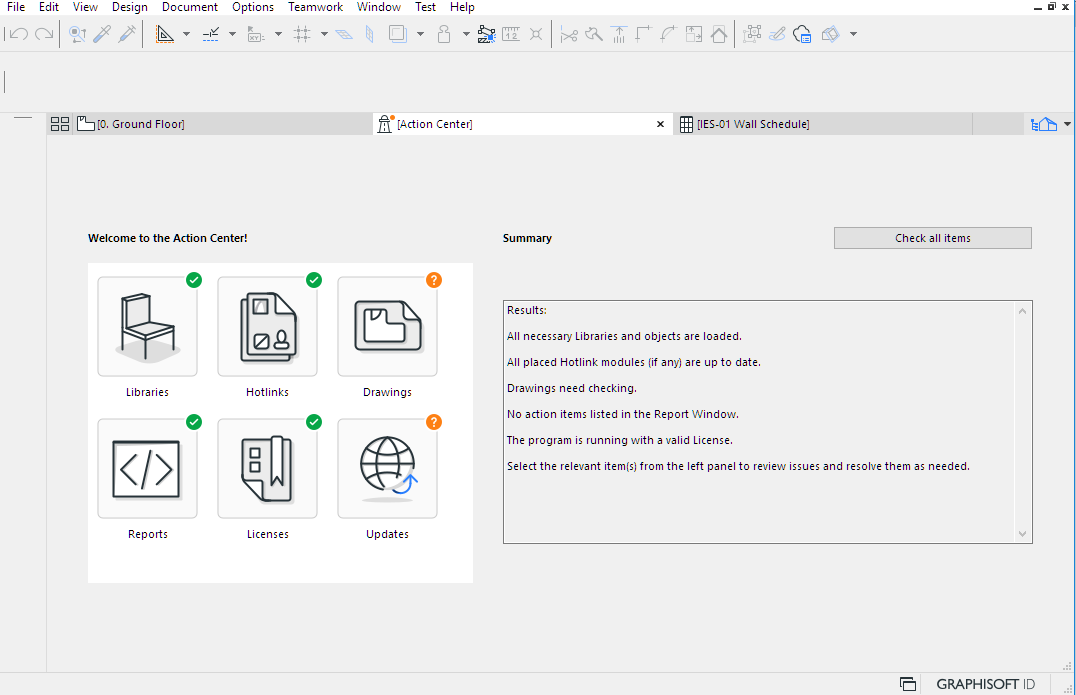Open the Design menu
The width and height of the screenshot is (1076, 695).
(130, 7)
